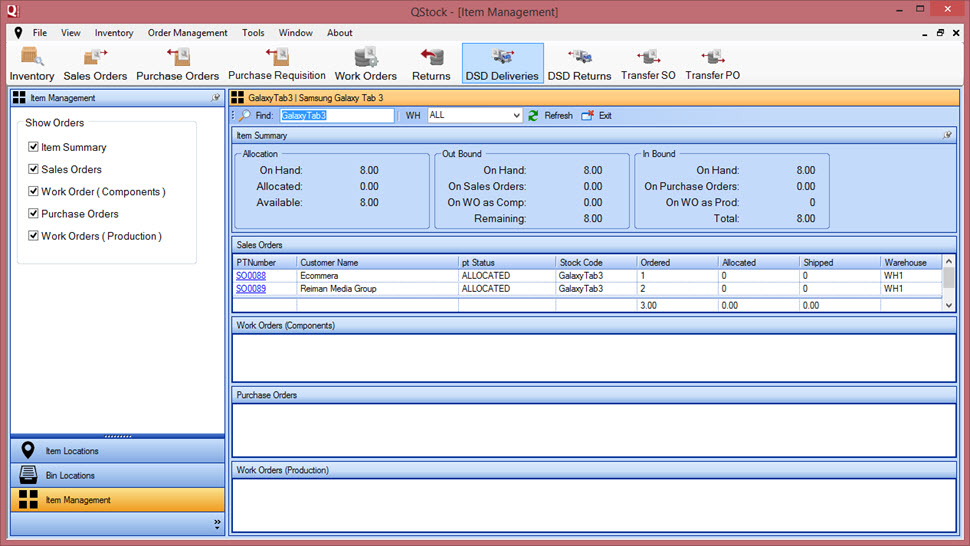Toggle the Purchase Orders checkbox
970x546 pixels.
pos(34,214)
